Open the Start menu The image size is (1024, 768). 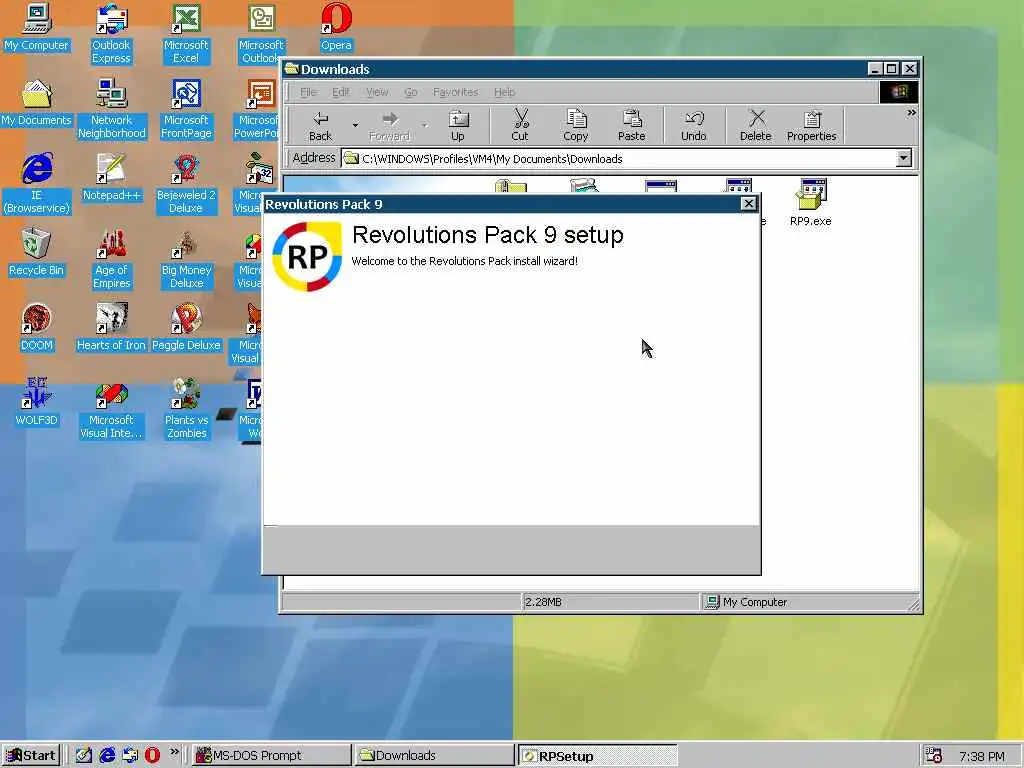click(x=31, y=756)
